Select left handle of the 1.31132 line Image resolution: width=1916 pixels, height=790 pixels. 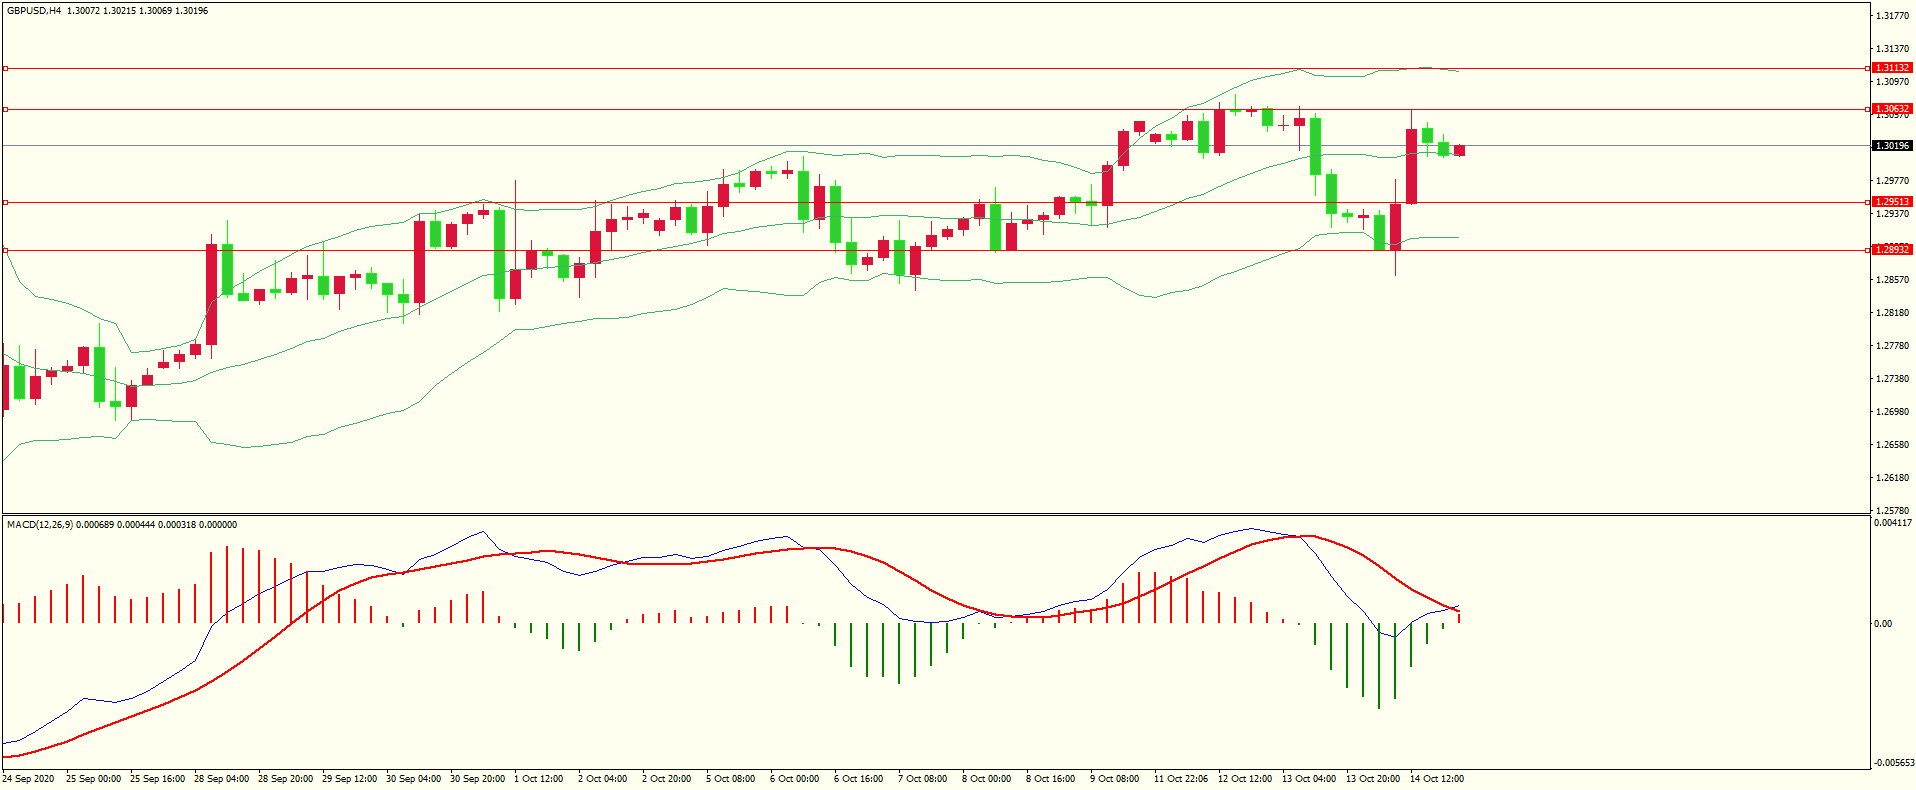coord(6,69)
